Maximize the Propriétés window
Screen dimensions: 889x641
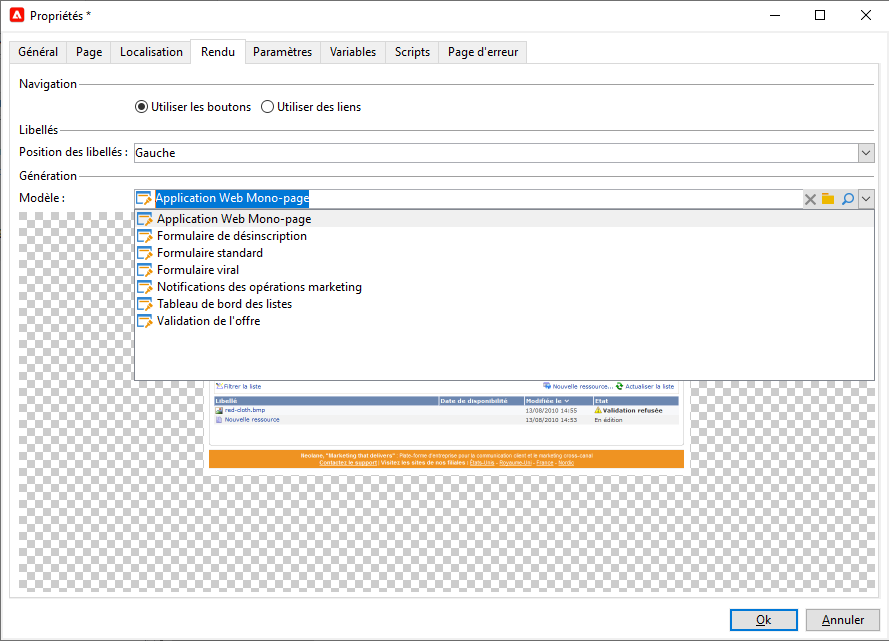pyautogui.click(x=820, y=15)
